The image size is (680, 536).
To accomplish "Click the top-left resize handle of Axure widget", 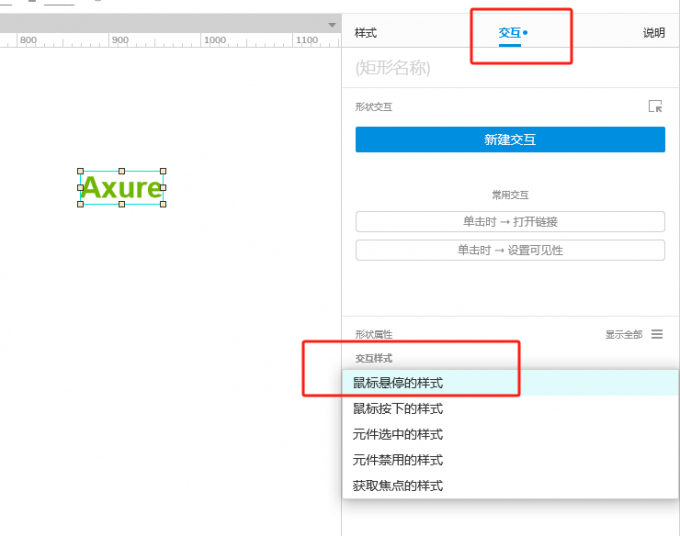I will pyautogui.click(x=80, y=171).
